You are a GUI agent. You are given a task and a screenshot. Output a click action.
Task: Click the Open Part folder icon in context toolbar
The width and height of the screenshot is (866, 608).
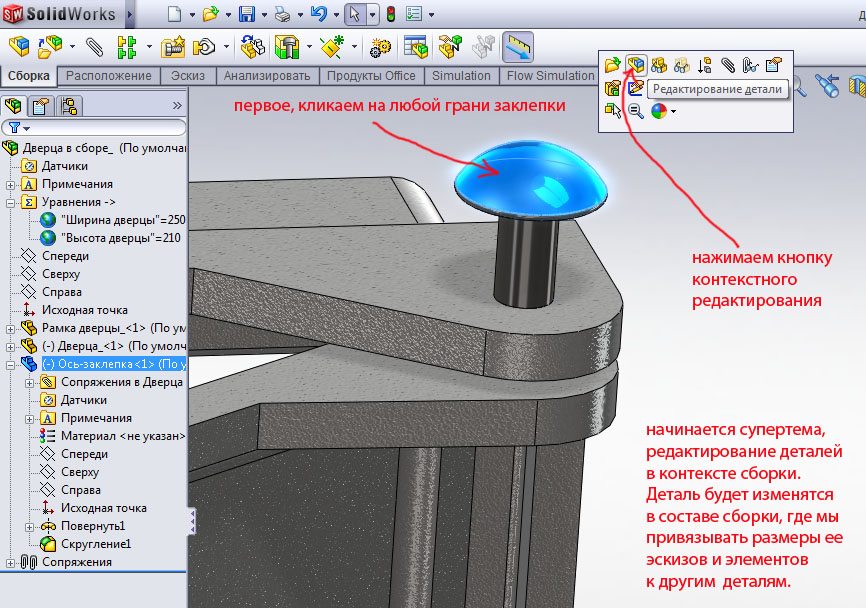pyautogui.click(x=613, y=65)
